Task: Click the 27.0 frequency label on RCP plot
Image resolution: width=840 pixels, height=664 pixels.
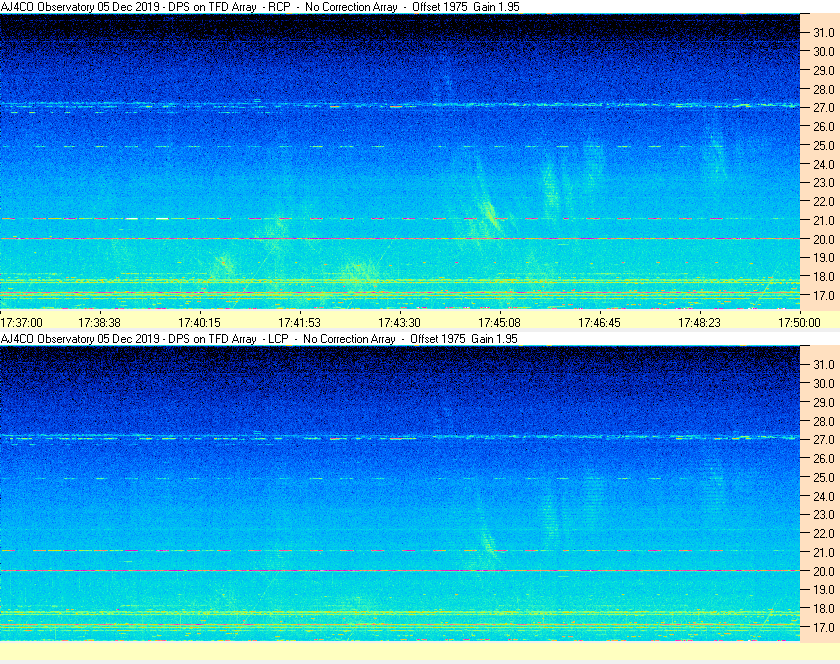Action: coord(824,108)
